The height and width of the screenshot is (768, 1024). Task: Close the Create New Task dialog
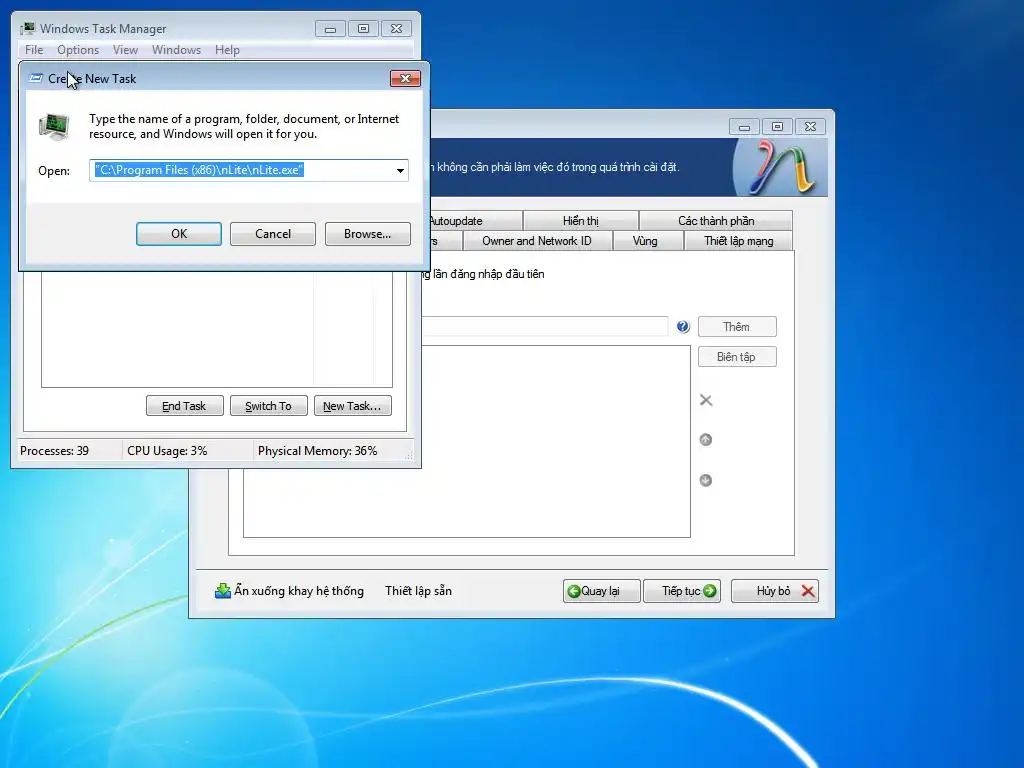pyautogui.click(x=406, y=78)
